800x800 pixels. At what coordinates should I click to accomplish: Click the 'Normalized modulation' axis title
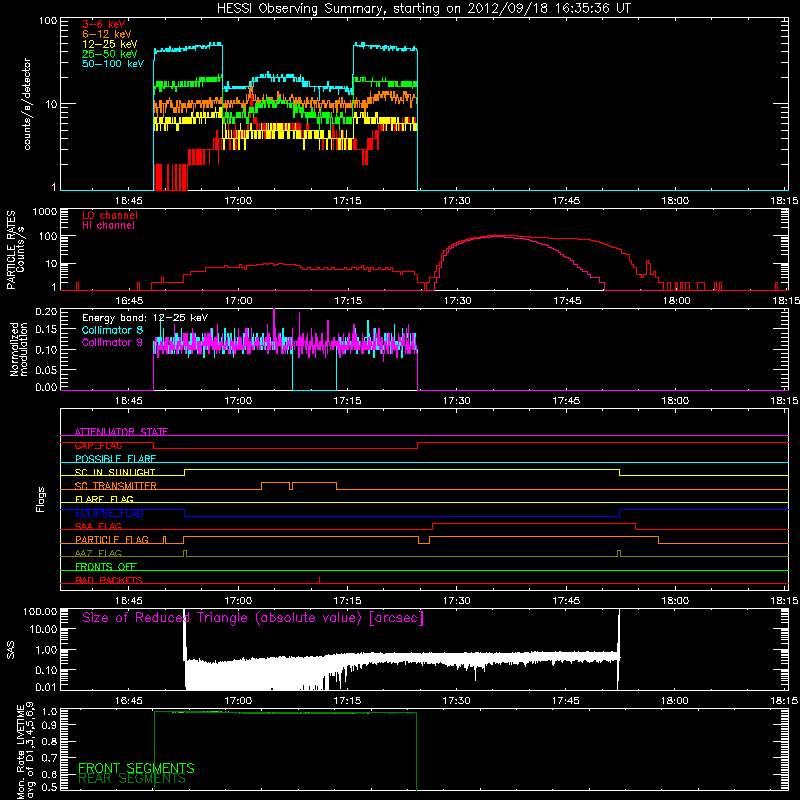coord(18,349)
